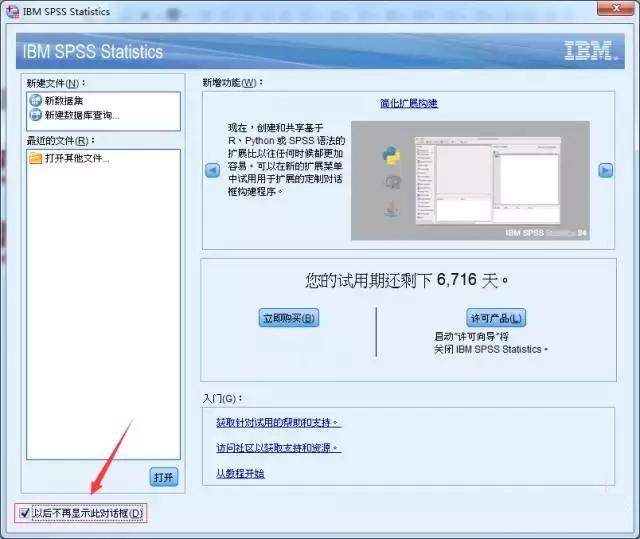Image resolution: width=640 pixels, height=539 pixels.
Task: Click the IBM logo in banner
Action: point(590,51)
